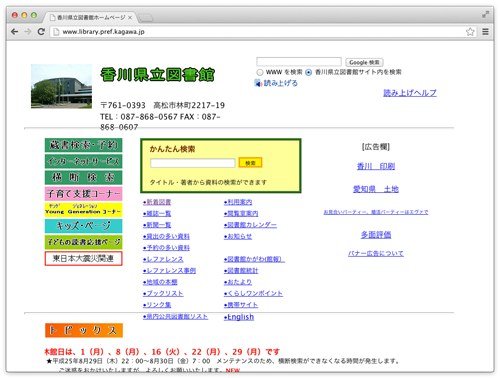
Task: Open the 蔵書検索・予約 banner
Action: [x=83, y=145]
